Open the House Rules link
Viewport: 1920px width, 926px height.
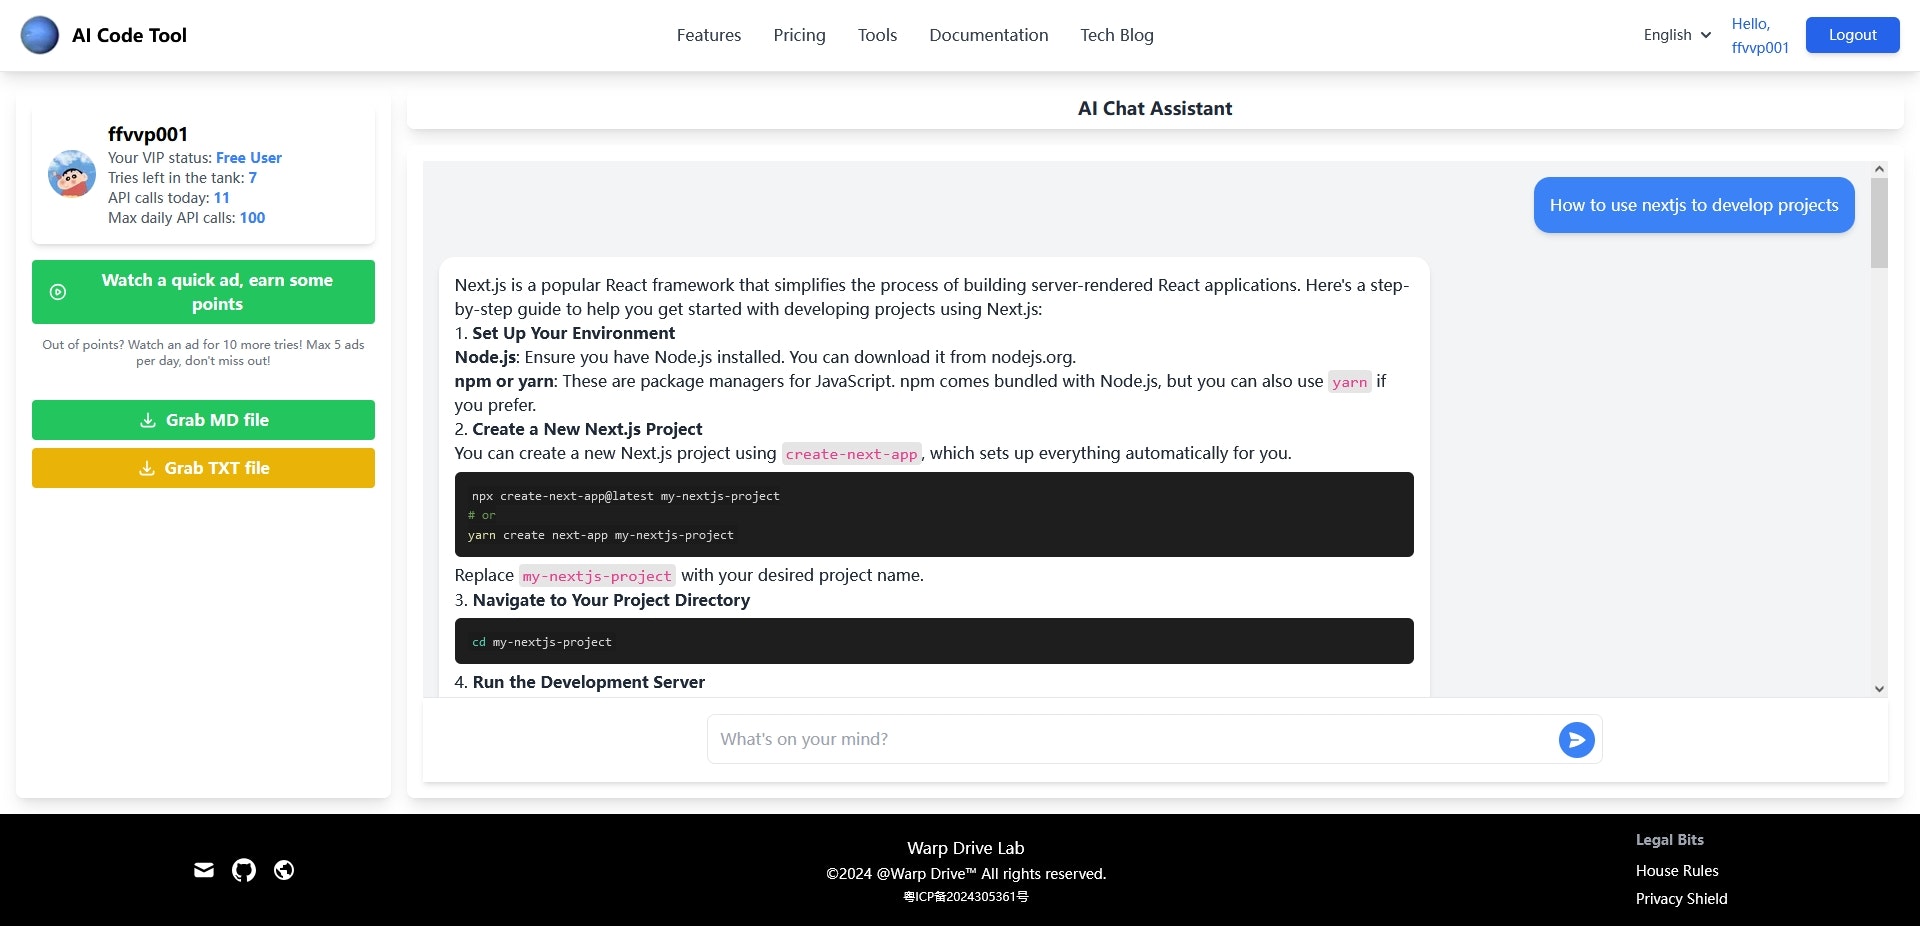point(1677,871)
